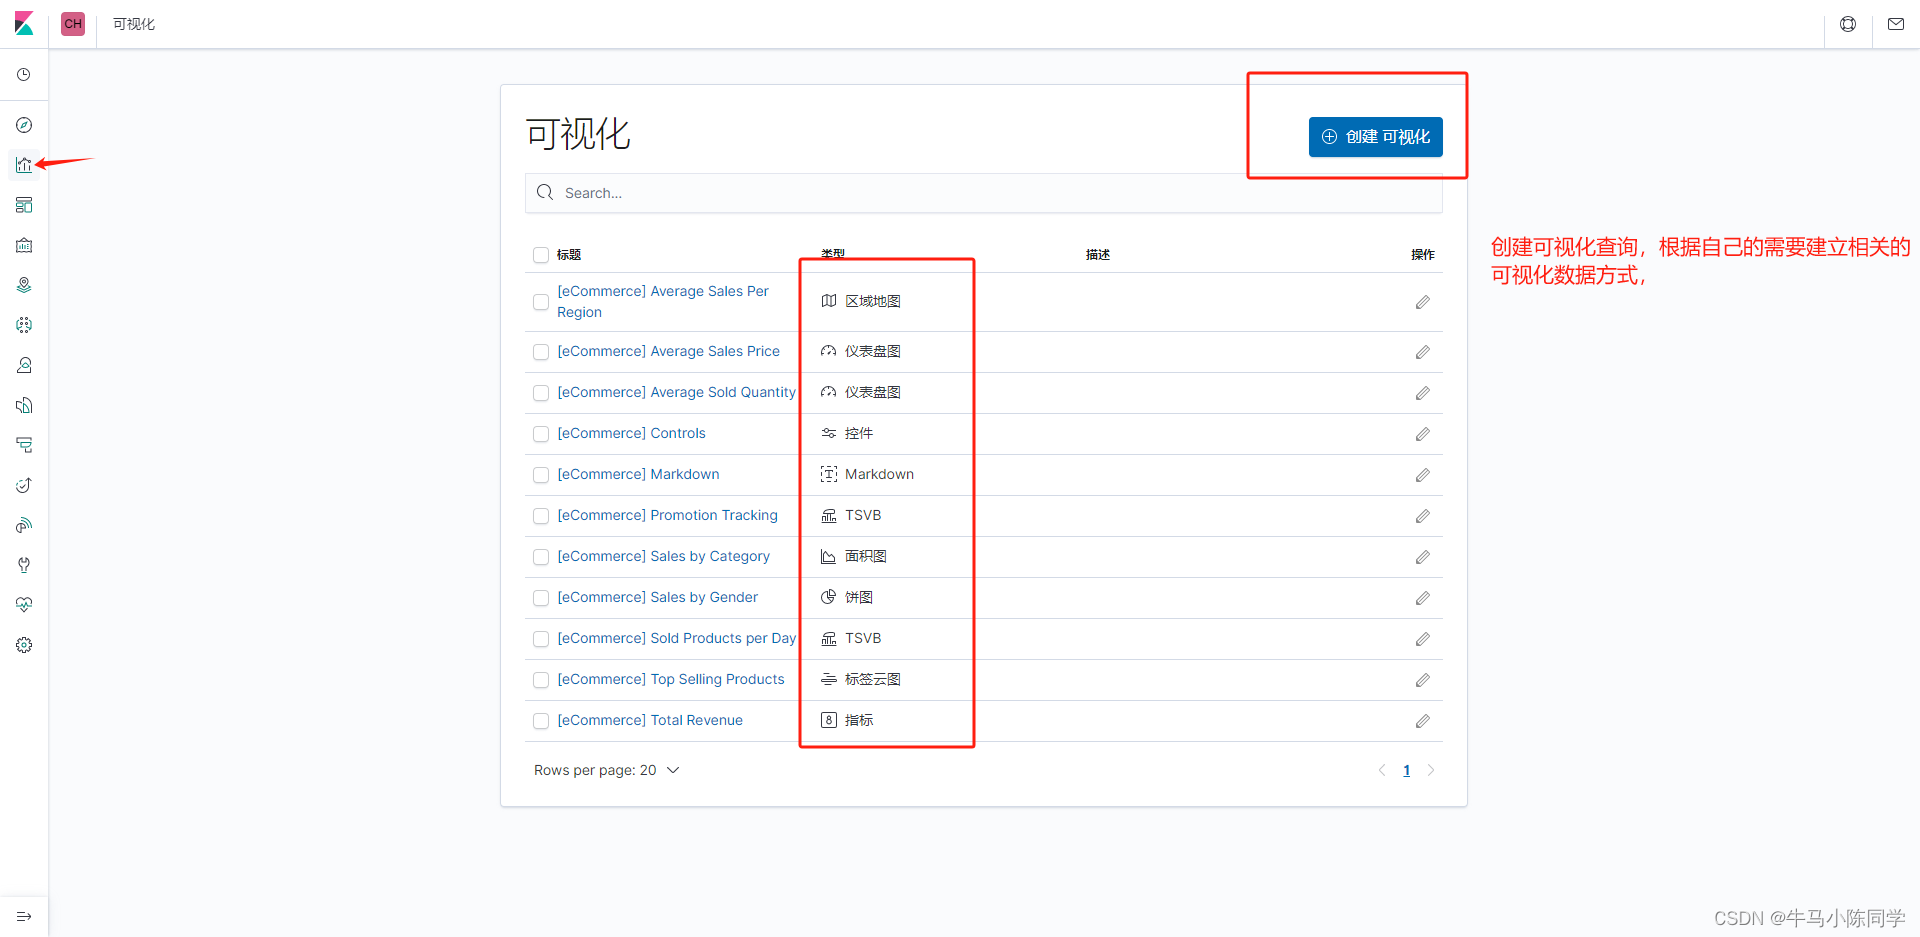Open the Recently viewed clock icon
The height and width of the screenshot is (937, 1920).
tap(24, 75)
